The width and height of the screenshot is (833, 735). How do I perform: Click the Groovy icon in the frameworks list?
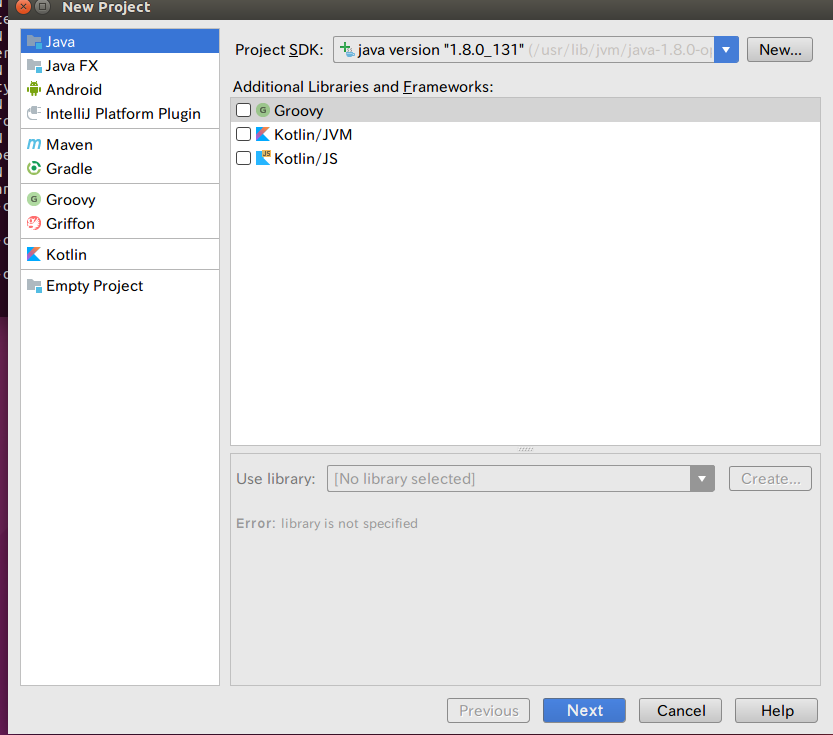click(263, 110)
